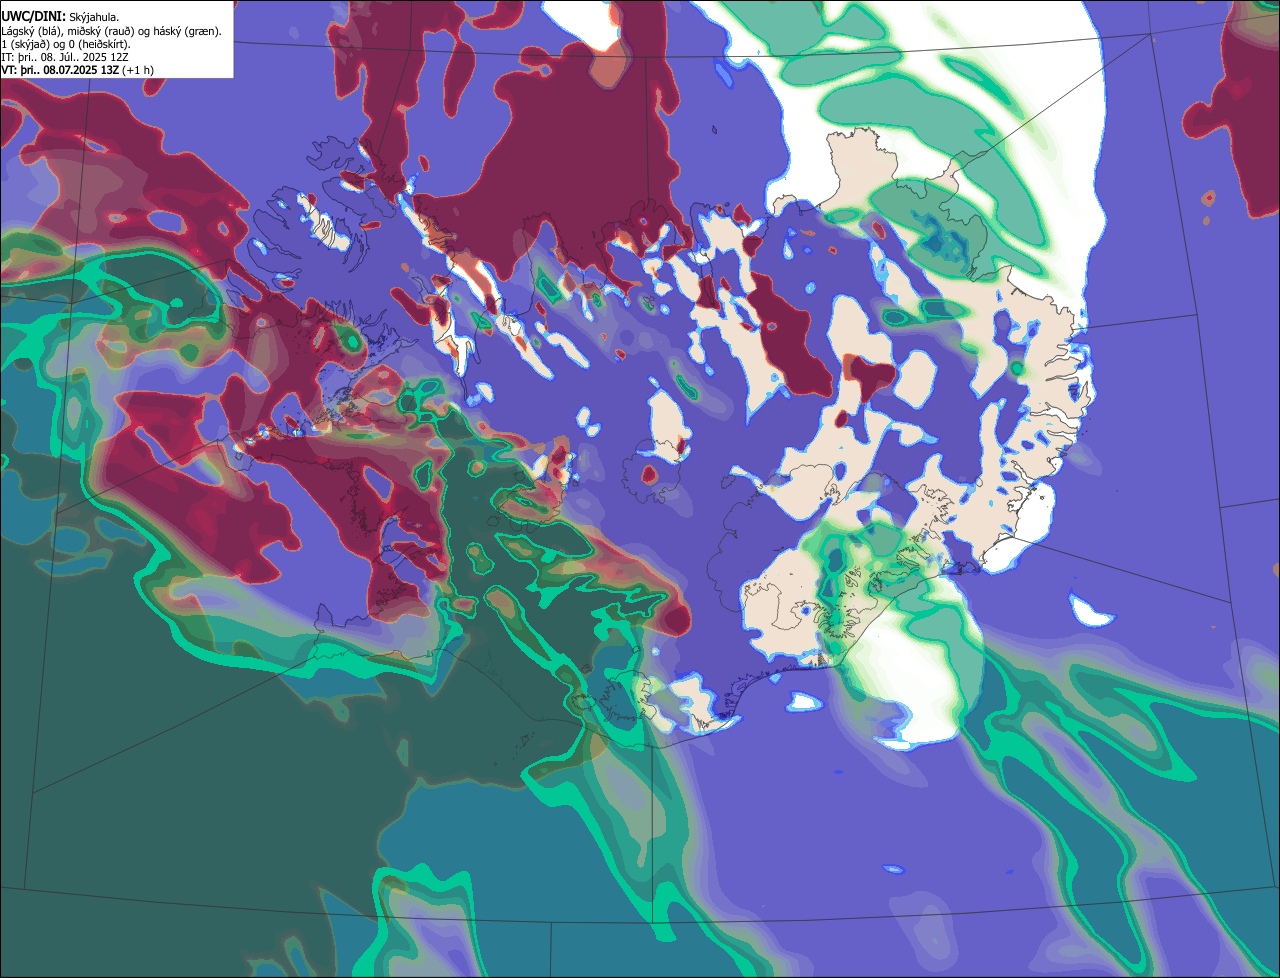Click the initial time 'IT: þri.. 08. Júl.. 2025 12Z'

pos(66,57)
